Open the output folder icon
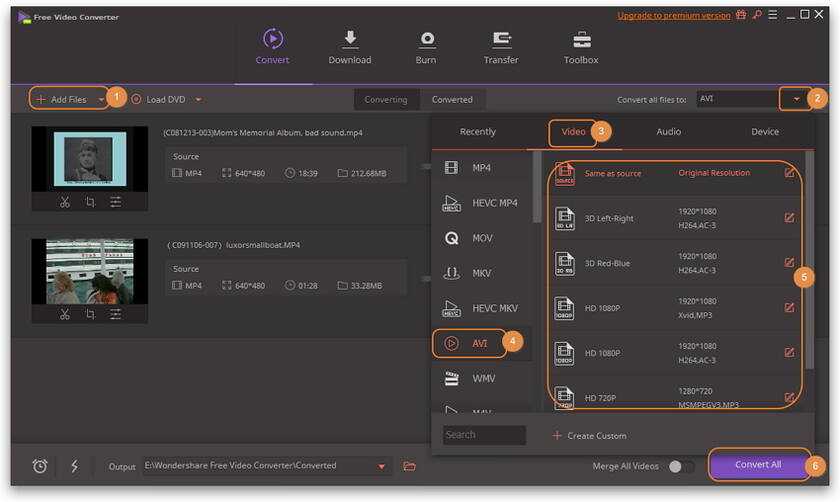This screenshot has width=840, height=502. tap(409, 466)
